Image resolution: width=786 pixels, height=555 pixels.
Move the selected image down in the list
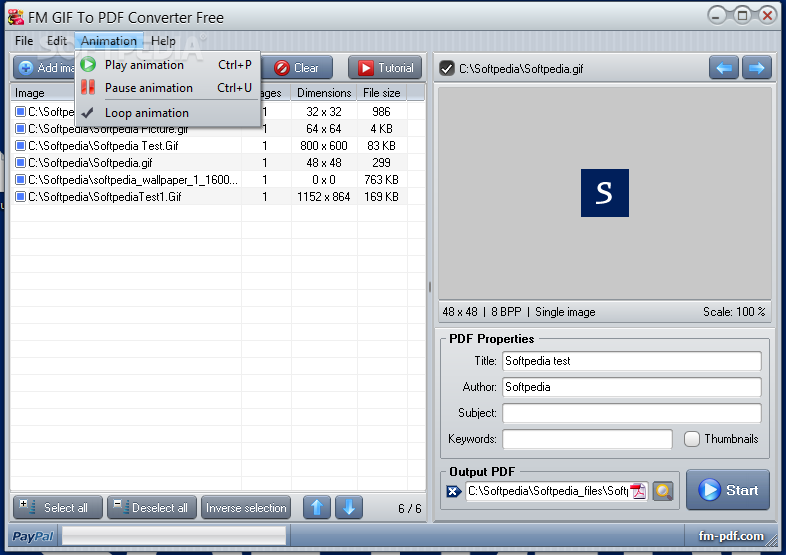(349, 507)
